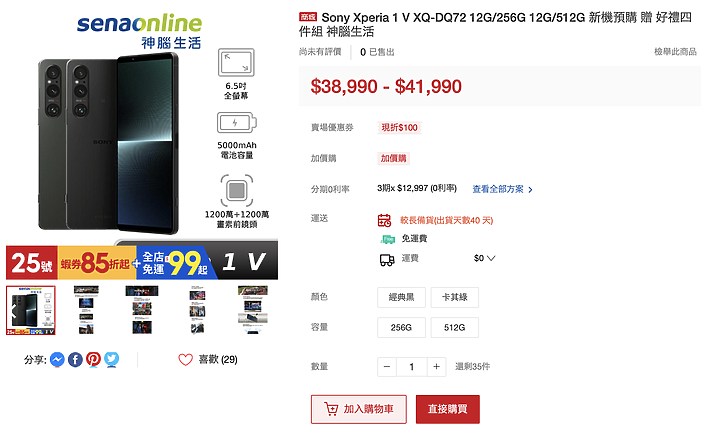Click the 現折$100 coupon tag
720x434 pixels.
(x=399, y=127)
